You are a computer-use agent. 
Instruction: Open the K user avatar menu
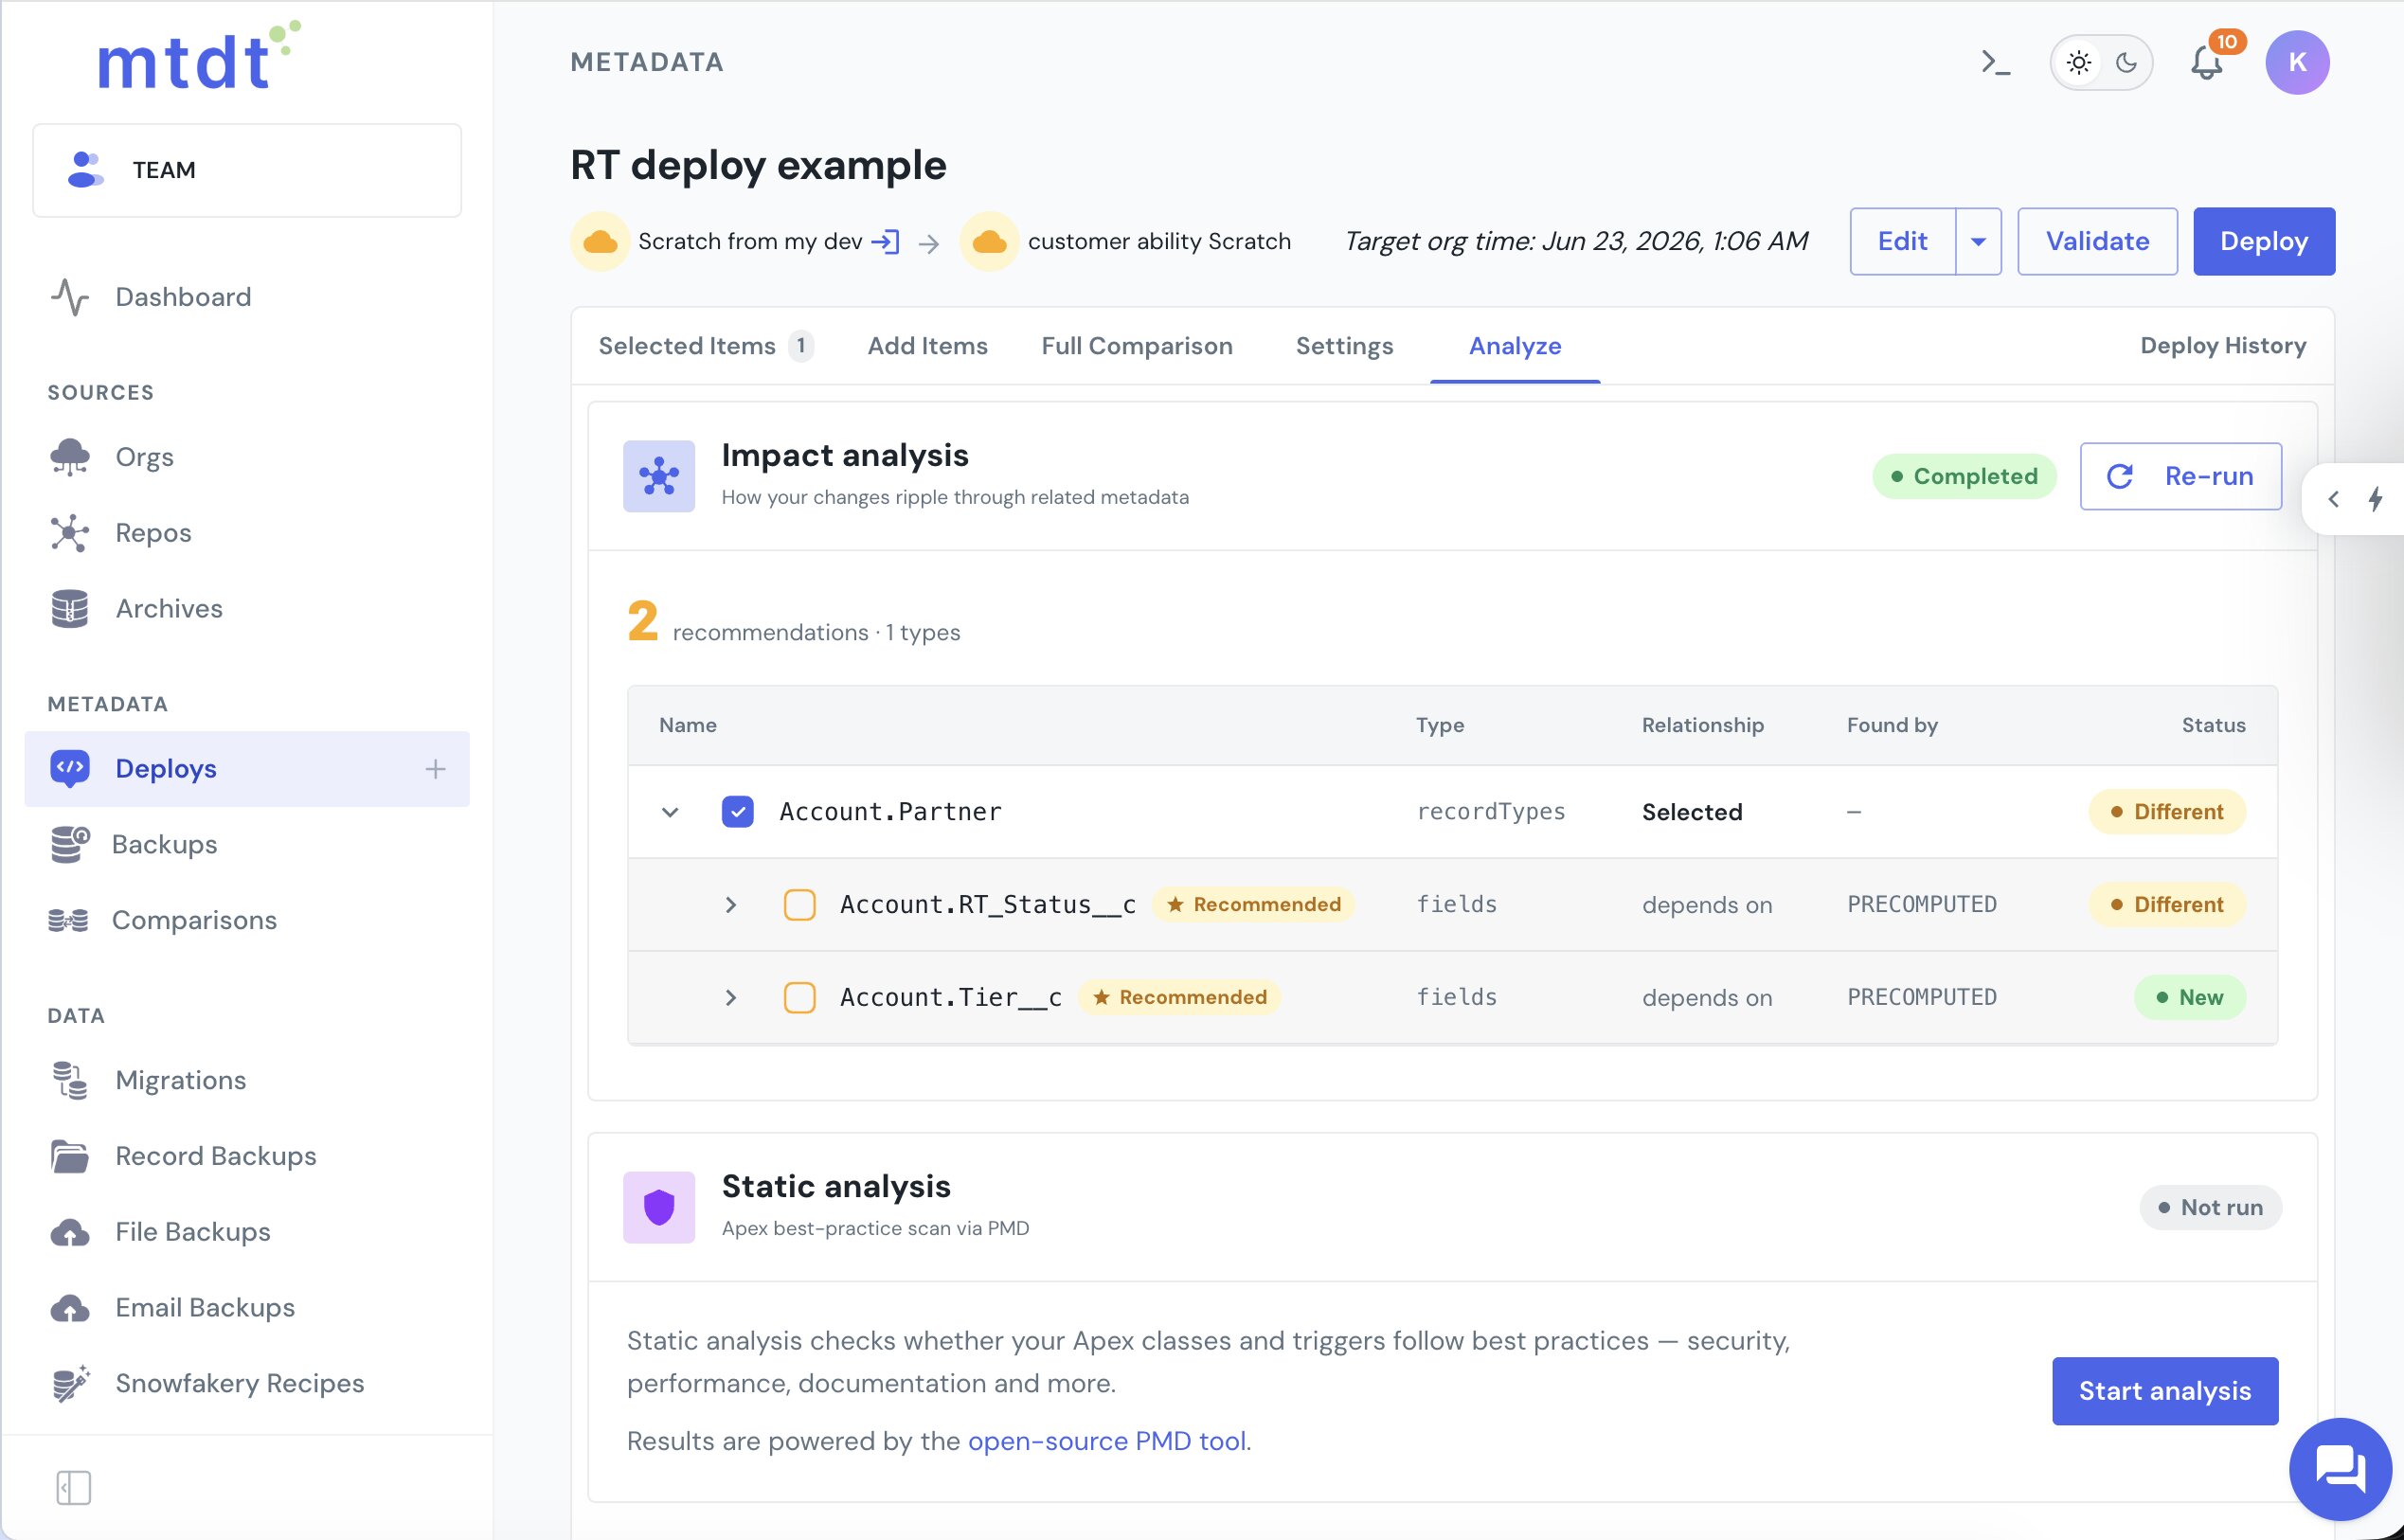2297,62
